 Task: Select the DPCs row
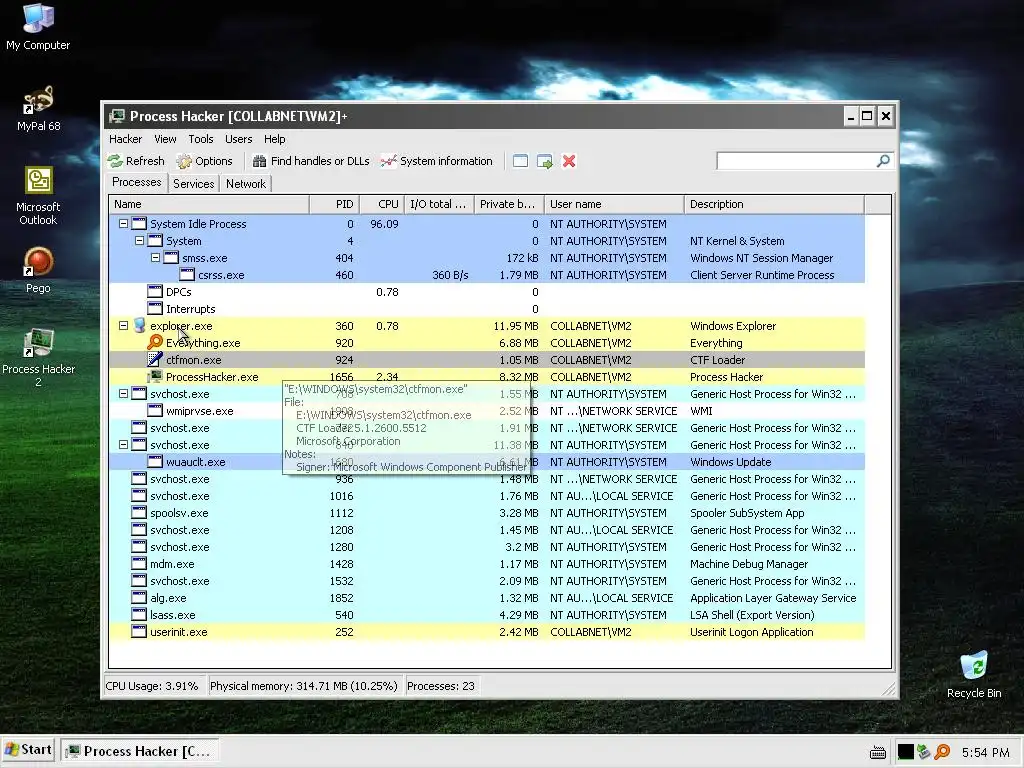point(487,292)
